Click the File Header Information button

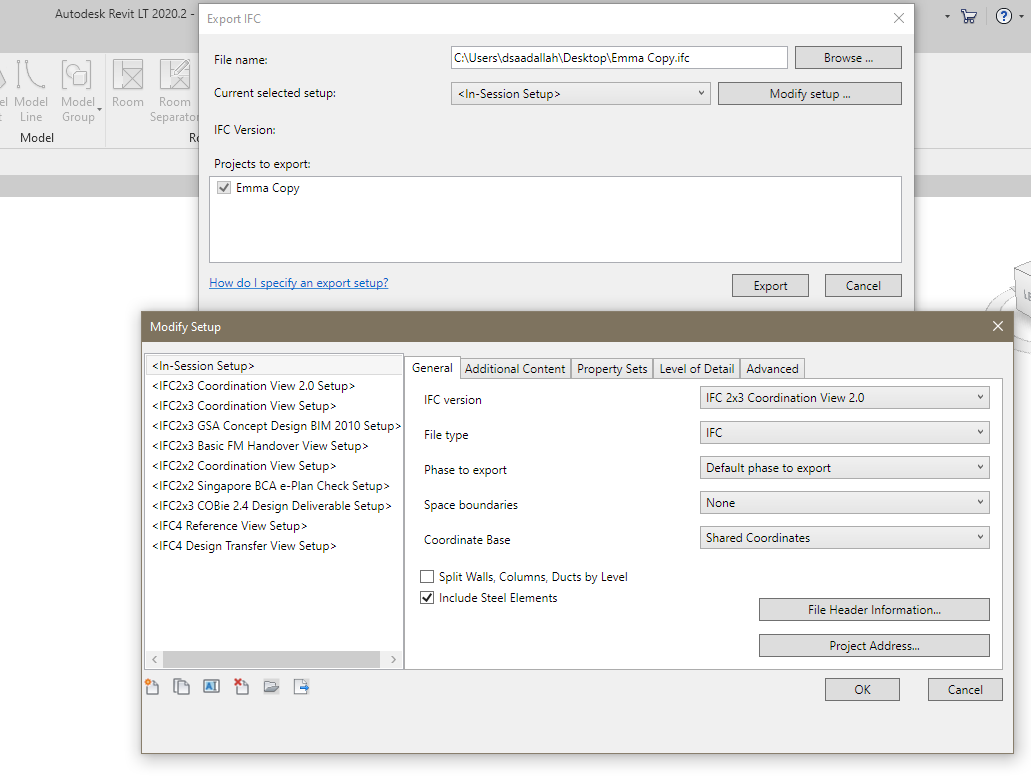click(x=874, y=609)
